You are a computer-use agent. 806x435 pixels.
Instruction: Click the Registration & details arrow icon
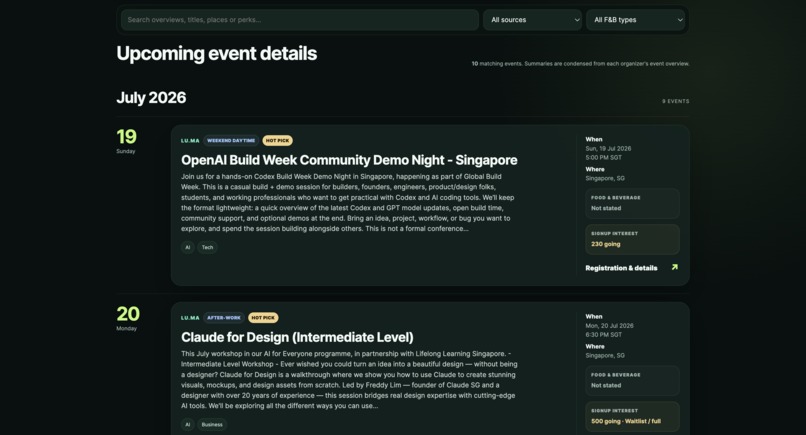(674, 267)
